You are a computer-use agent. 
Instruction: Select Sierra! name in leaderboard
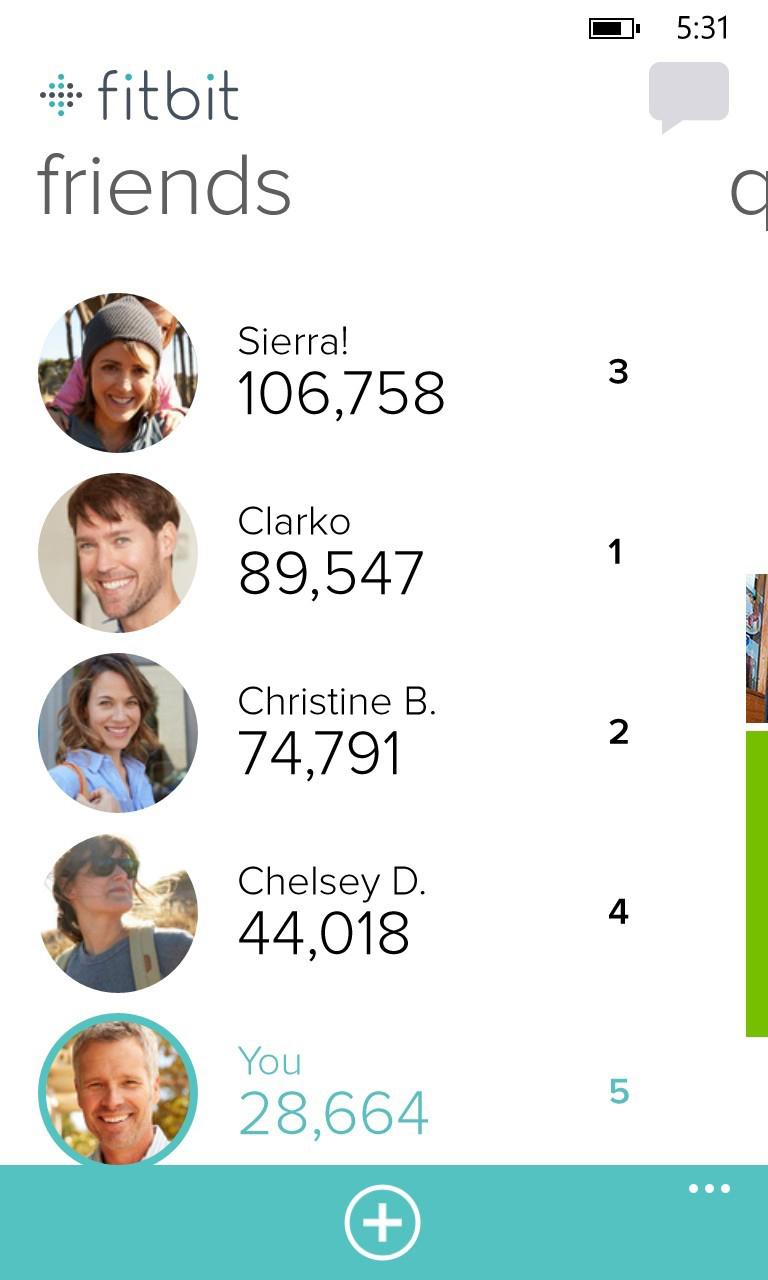(x=293, y=342)
